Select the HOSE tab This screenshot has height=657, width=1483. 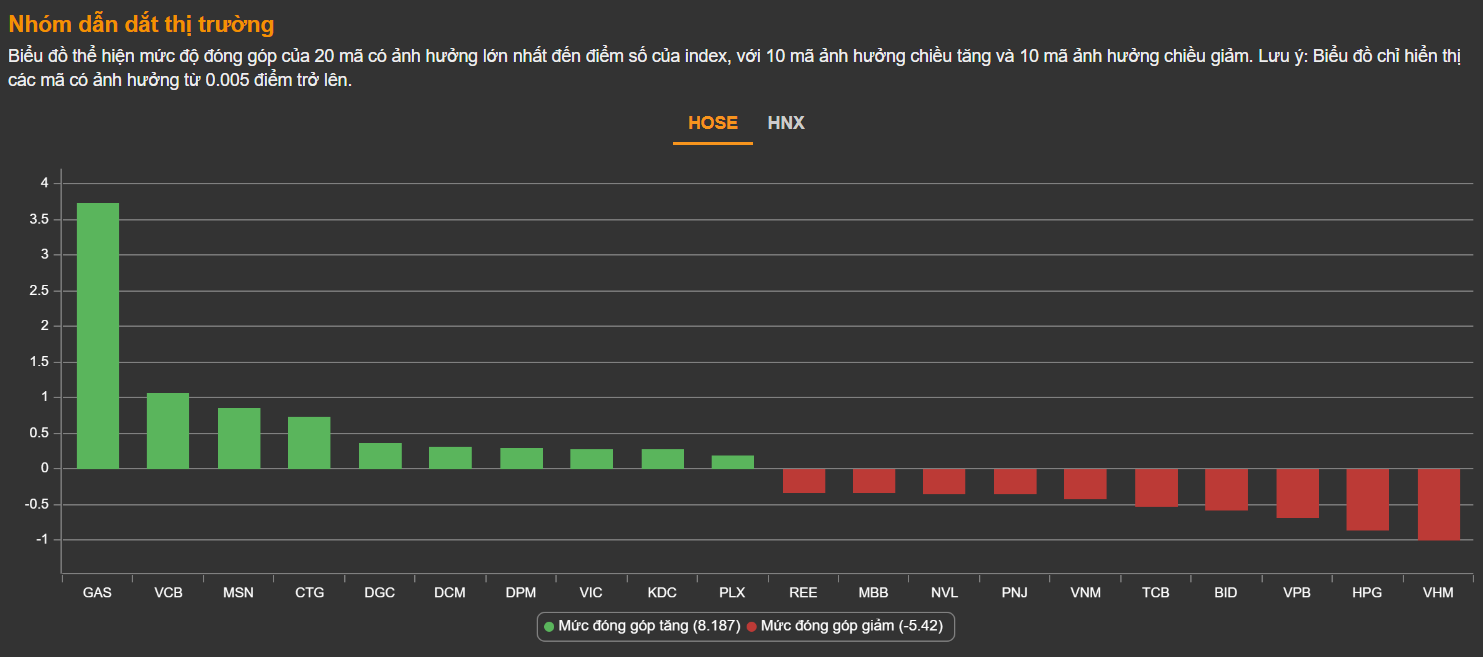pyautogui.click(x=712, y=123)
